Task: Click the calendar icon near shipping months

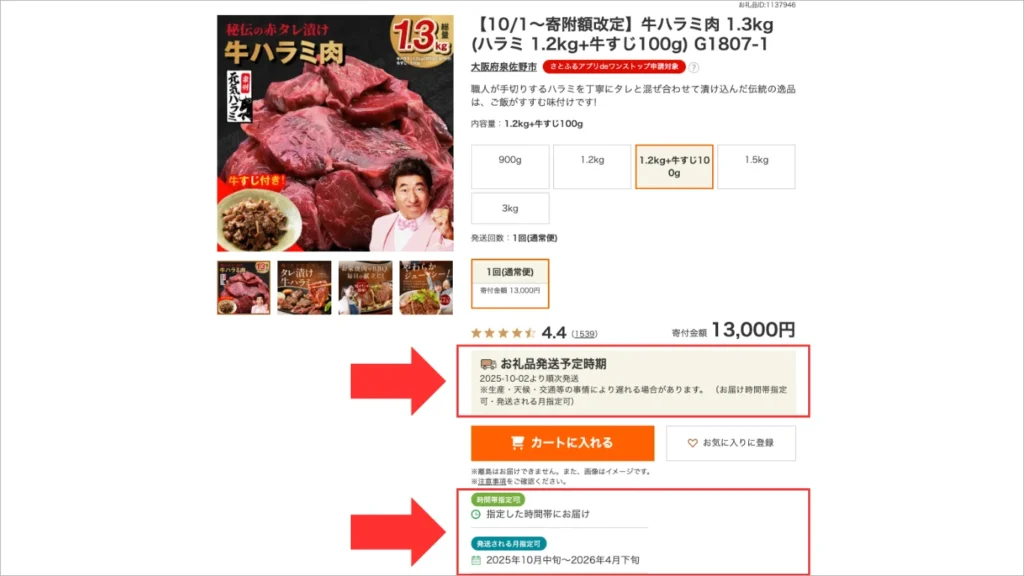Action: pyautogui.click(x=476, y=560)
